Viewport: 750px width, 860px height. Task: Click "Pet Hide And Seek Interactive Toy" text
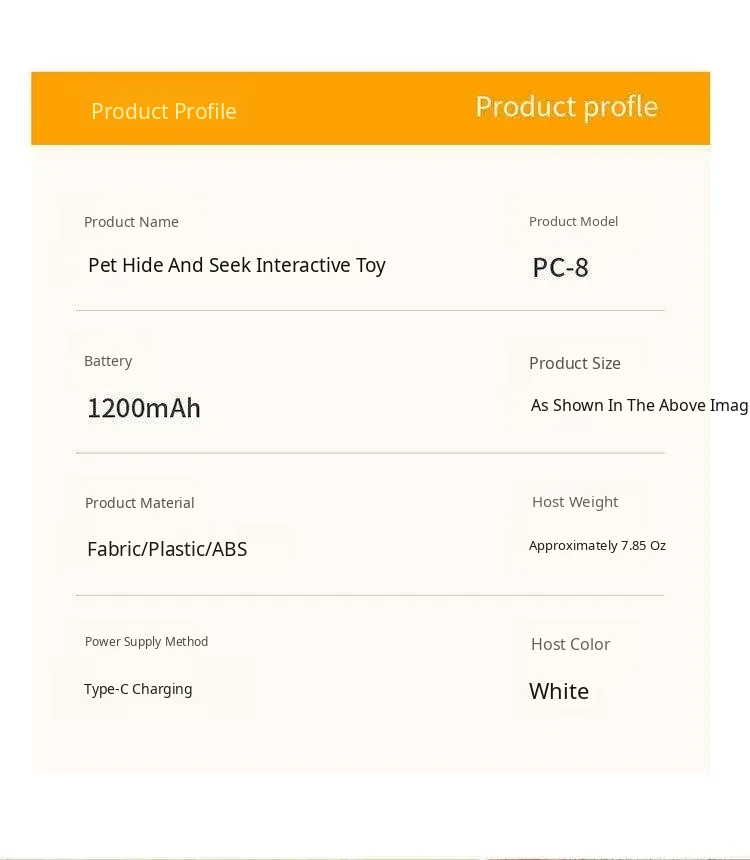pos(237,265)
